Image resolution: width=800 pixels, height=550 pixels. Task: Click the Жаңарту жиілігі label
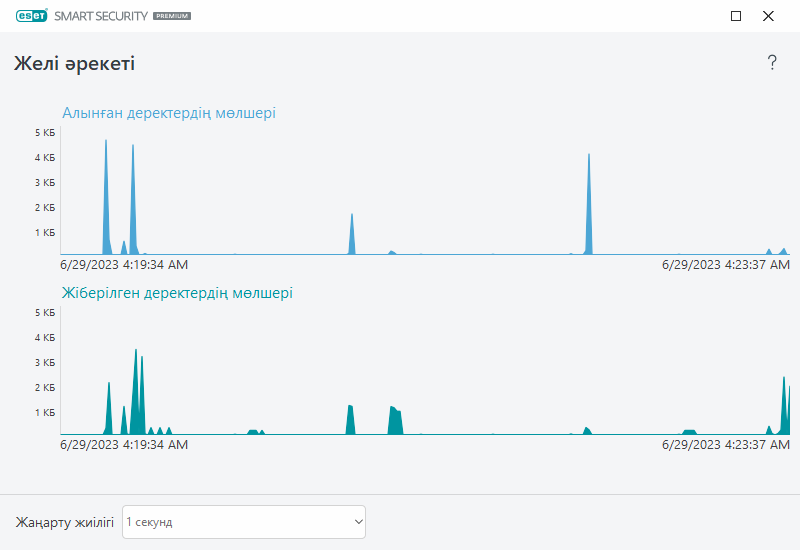coord(64,522)
